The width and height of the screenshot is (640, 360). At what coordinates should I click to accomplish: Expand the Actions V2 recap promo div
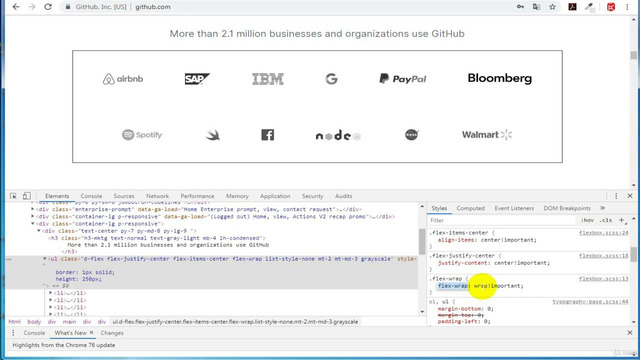tap(33, 216)
